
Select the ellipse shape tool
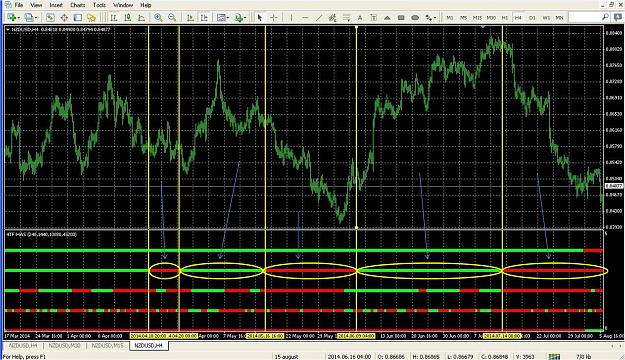[x=415, y=18]
